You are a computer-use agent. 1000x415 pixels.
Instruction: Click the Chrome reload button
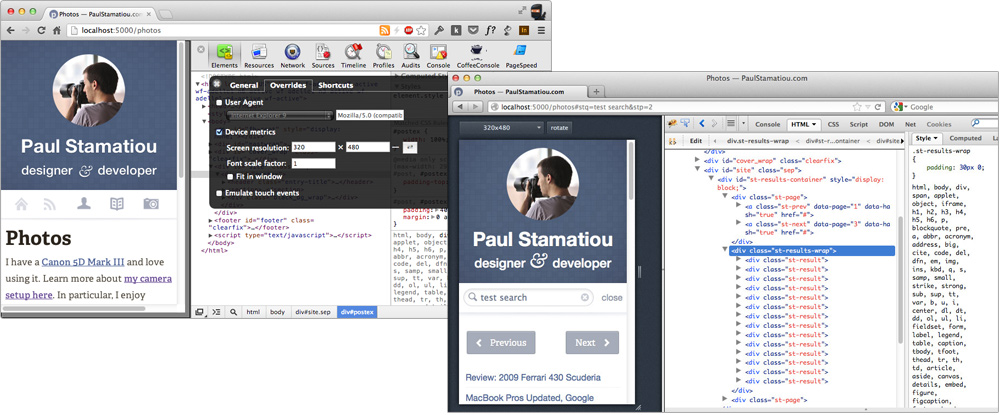point(41,30)
